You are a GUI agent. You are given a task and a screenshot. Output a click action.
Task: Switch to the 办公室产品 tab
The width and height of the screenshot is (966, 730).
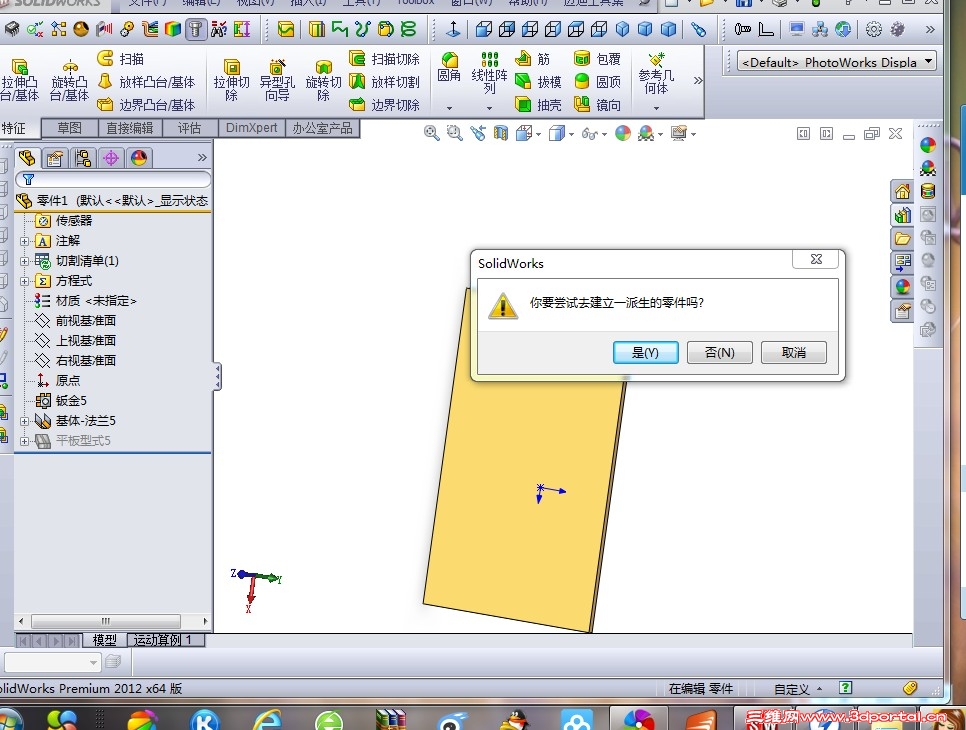(x=322, y=128)
